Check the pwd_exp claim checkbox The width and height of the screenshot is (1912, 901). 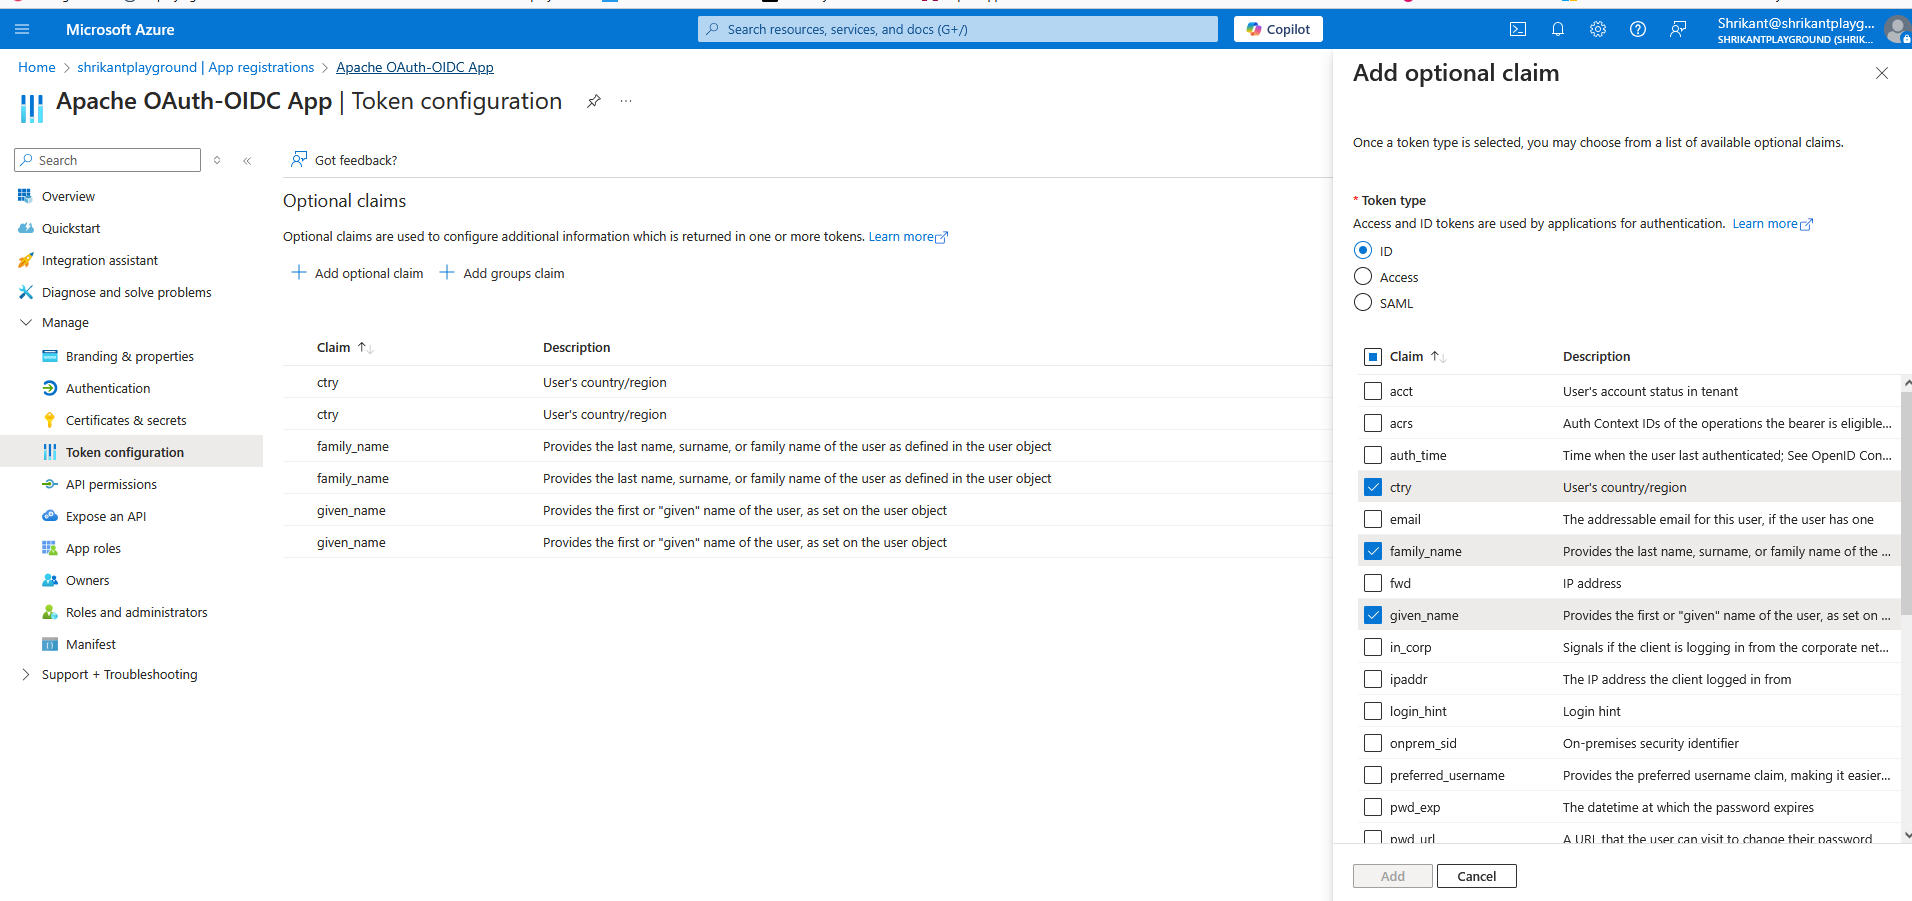[1373, 807]
